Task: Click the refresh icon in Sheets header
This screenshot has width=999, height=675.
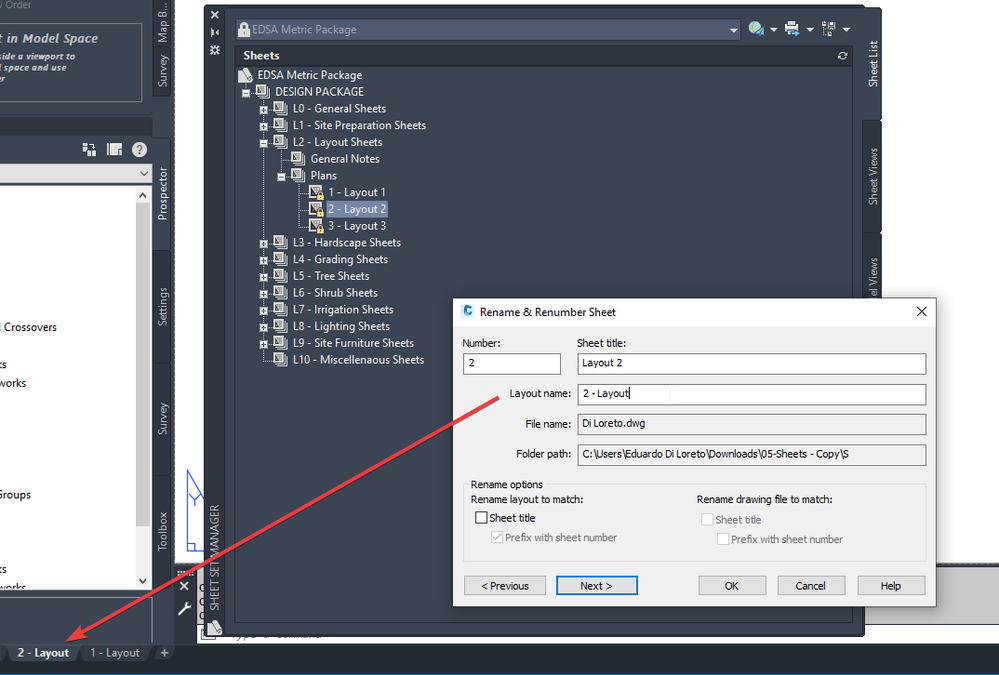Action: tap(842, 56)
